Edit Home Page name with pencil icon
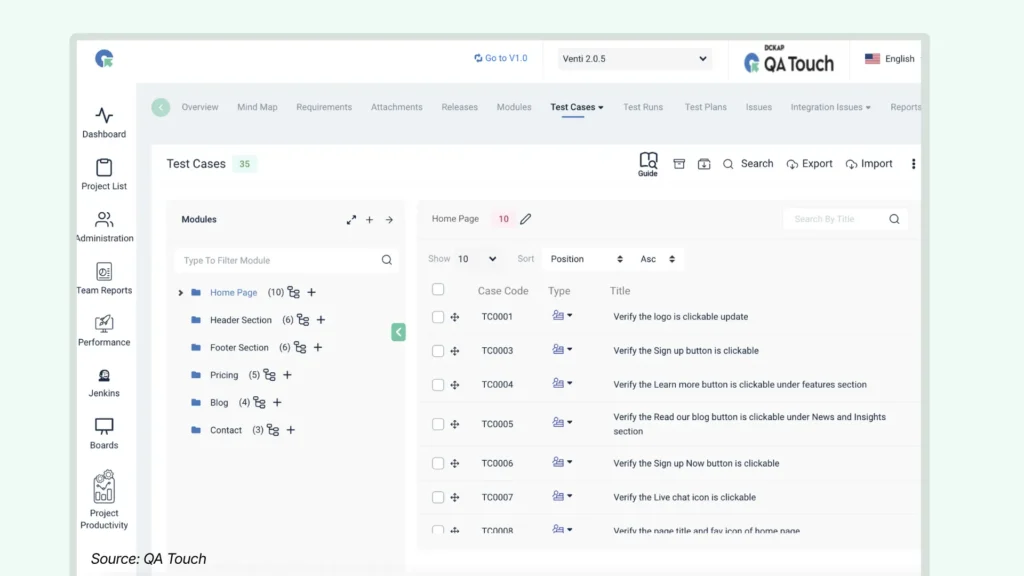The width and height of the screenshot is (1024, 576). tap(526, 219)
